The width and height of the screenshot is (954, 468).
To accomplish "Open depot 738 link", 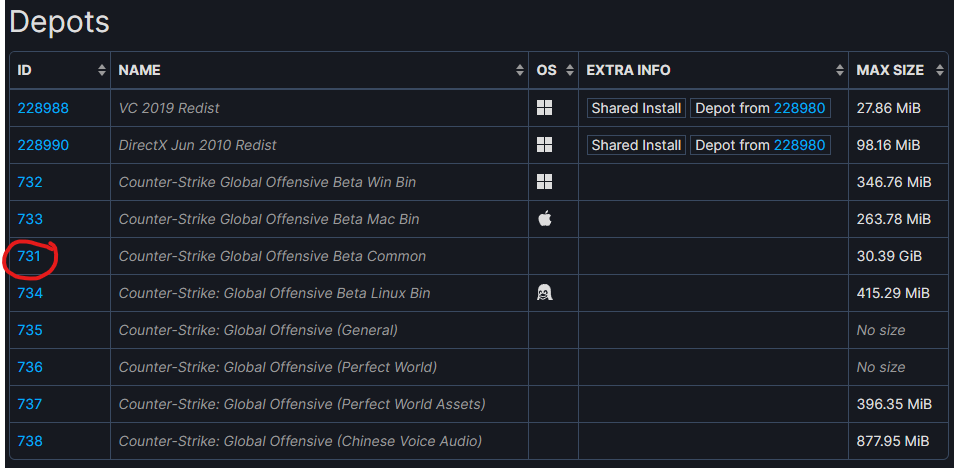I will 30,441.
